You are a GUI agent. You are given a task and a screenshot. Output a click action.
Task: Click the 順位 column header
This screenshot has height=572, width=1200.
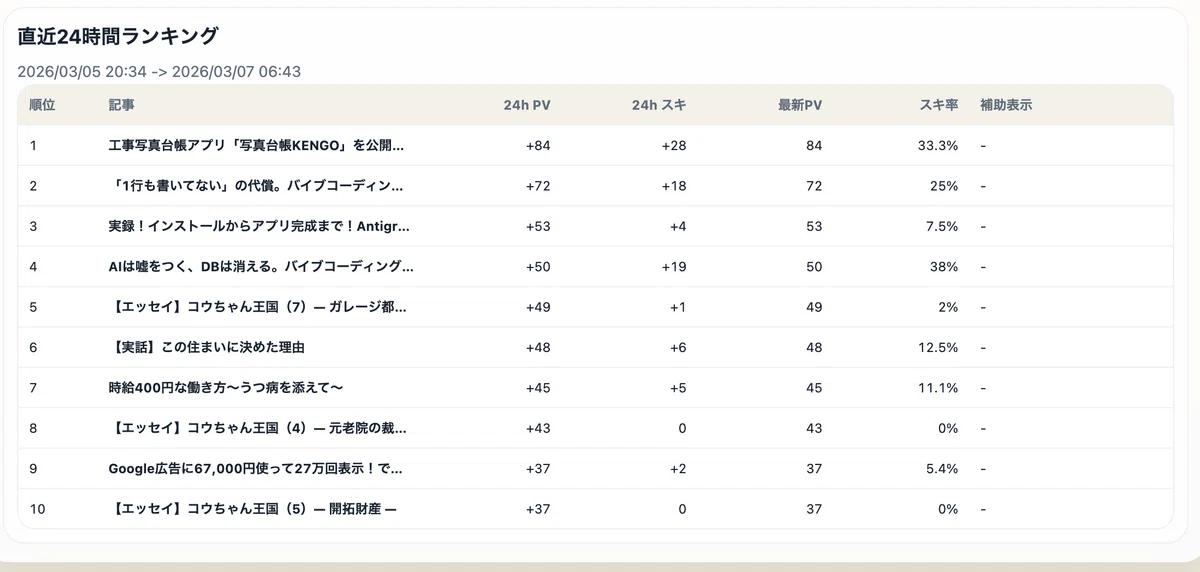(x=42, y=105)
